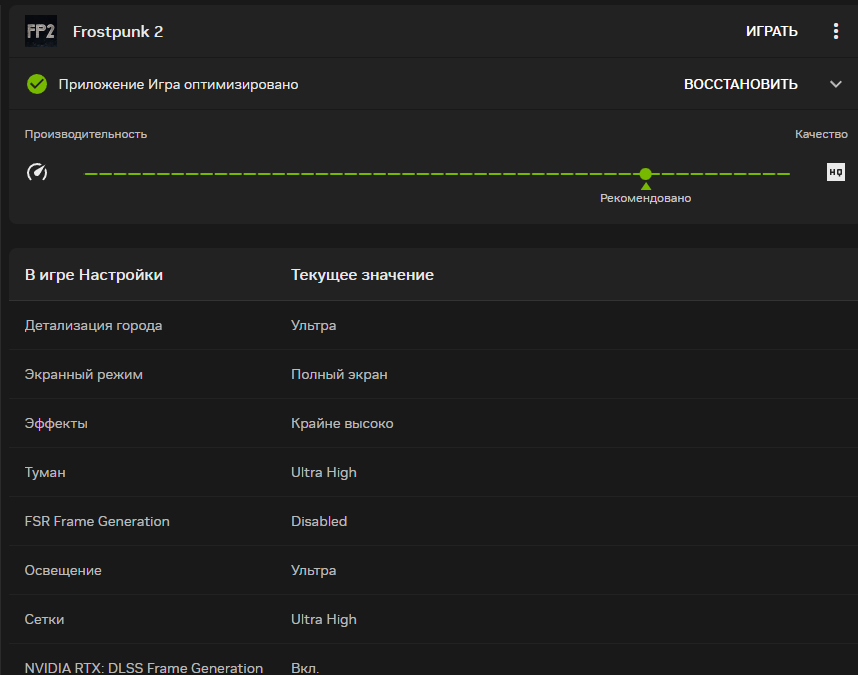Click 'Приложение Игра оптимизировано' status text
This screenshot has width=858, height=675.
point(178,84)
